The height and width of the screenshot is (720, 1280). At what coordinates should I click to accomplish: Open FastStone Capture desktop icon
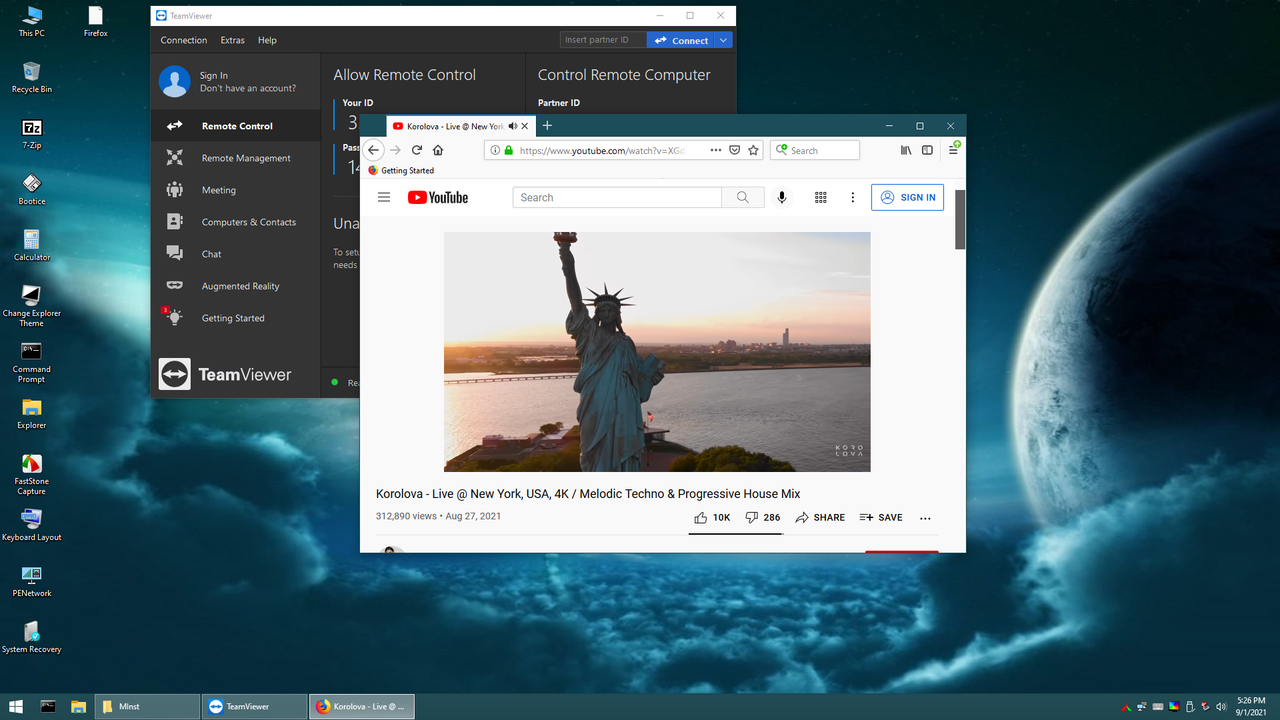[31, 473]
